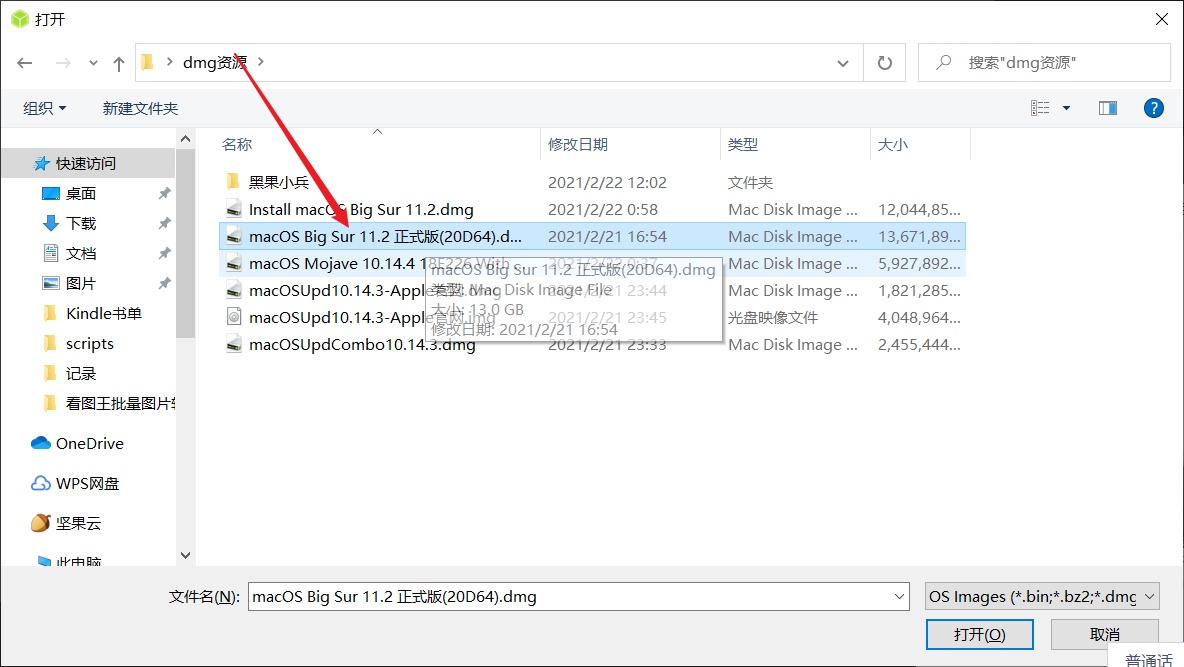Open the view options dropdown arrow
1184x667 pixels.
coord(1066,108)
